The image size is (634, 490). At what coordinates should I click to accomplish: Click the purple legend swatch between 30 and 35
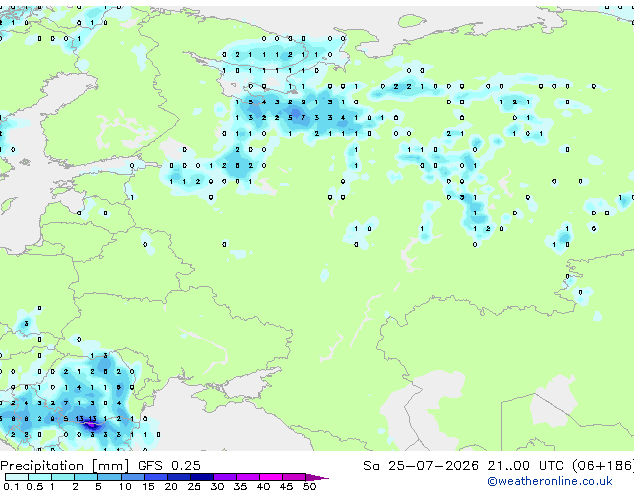225,477
